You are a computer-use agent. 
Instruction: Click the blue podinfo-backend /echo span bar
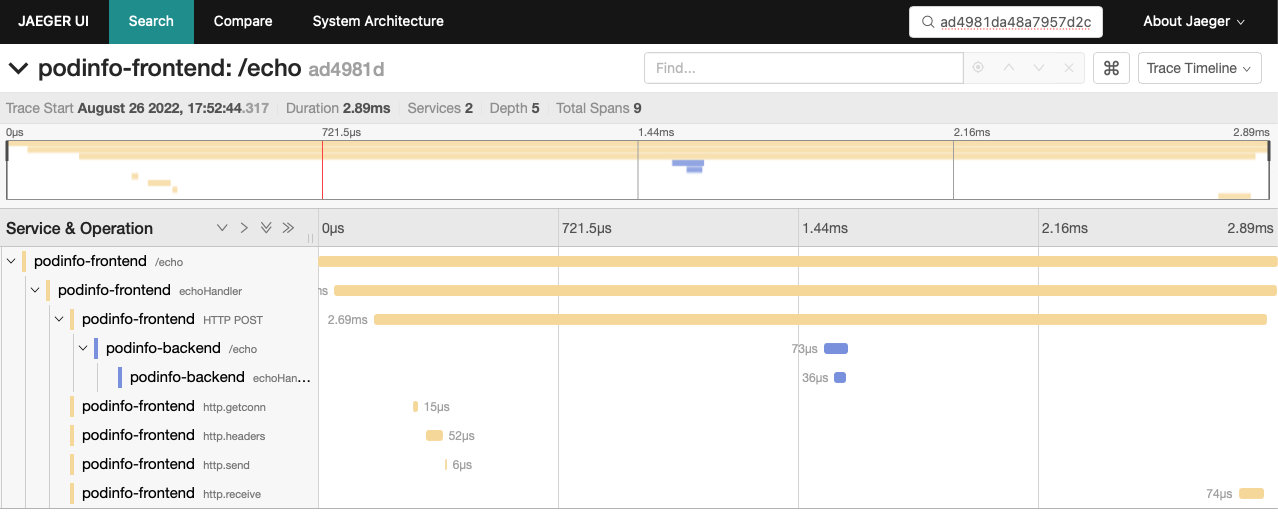(x=835, y=349)
